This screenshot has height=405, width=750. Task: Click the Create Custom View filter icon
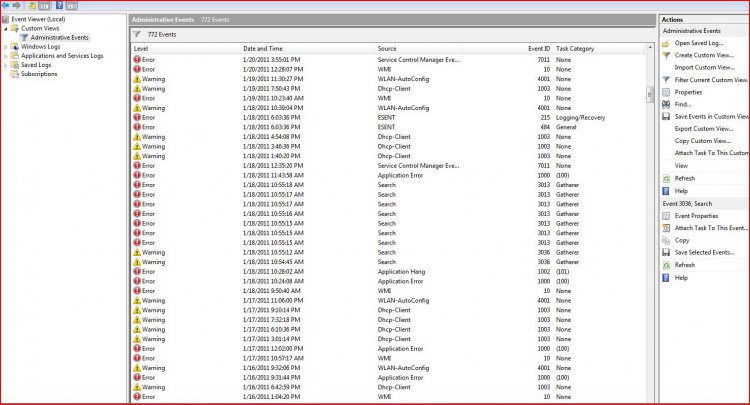(x=666, y=55)
